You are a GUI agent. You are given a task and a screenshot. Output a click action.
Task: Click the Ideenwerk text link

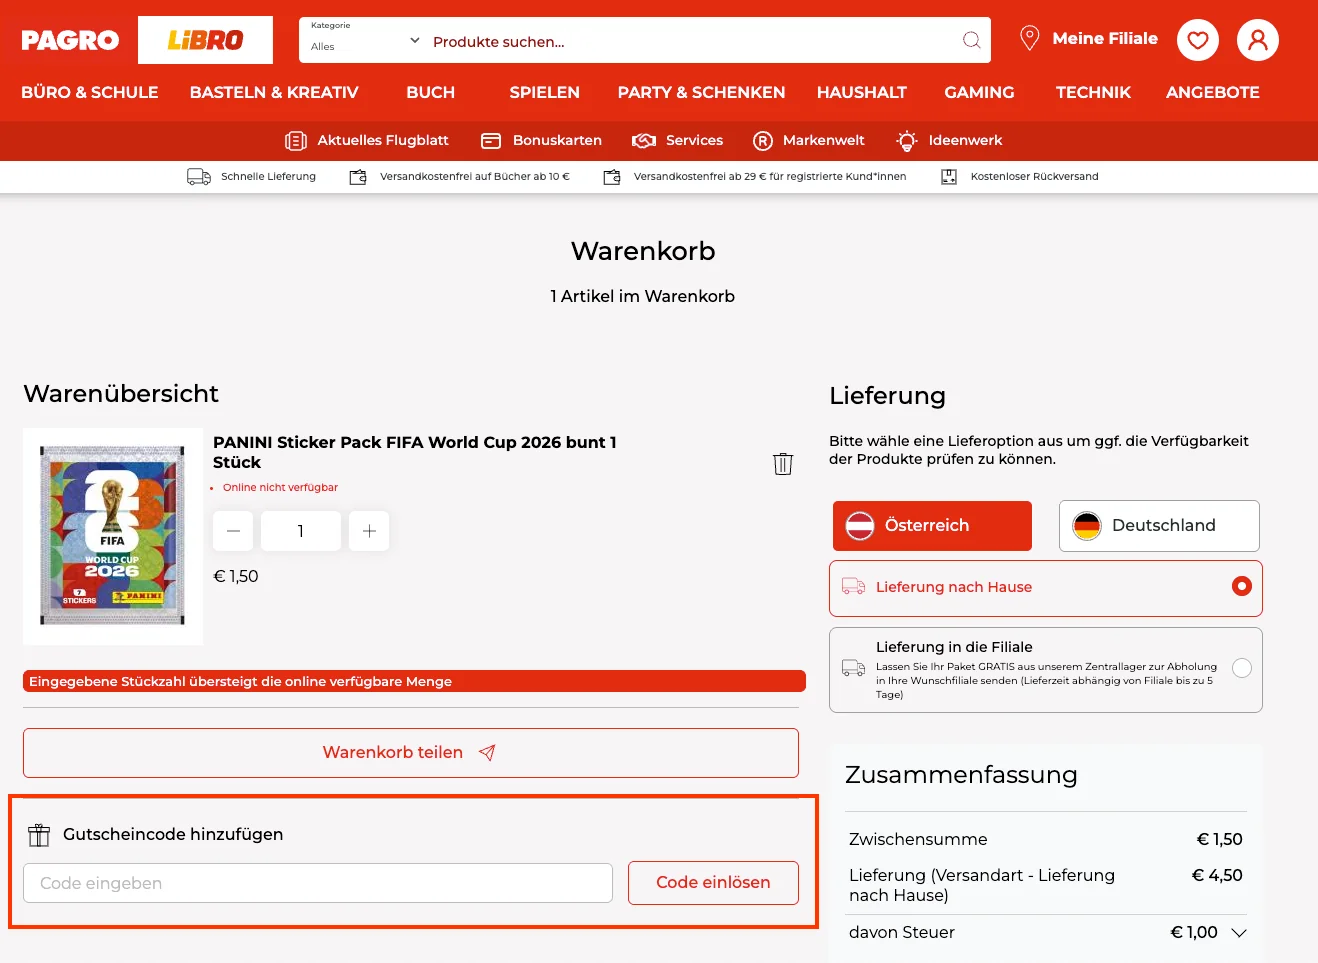click(x=965, y=141)
